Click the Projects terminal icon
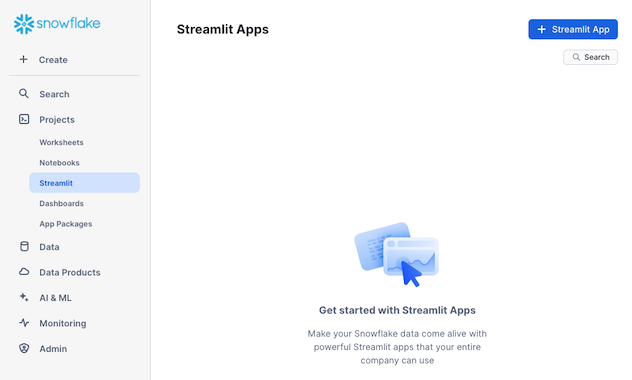632x380 pixels. point(24,119)
